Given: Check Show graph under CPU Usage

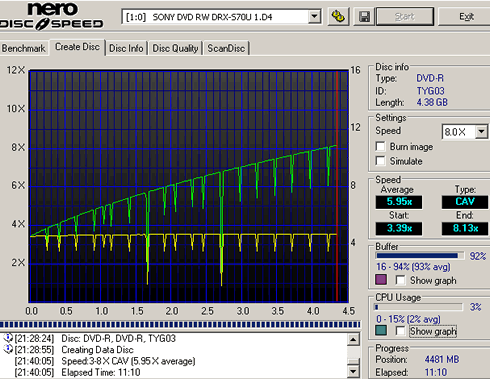Looking at the screenshot, I should pyautogui.click(x=400, y=331).
